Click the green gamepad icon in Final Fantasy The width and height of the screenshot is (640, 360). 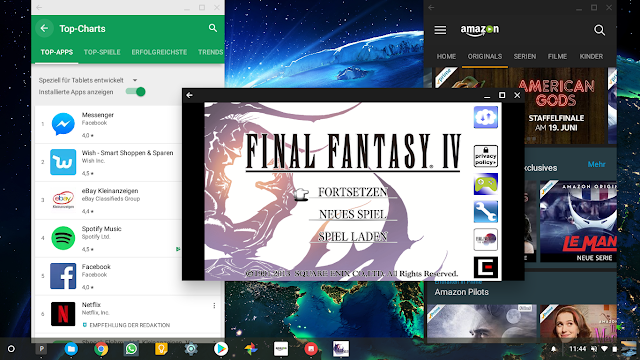[485, 184]
